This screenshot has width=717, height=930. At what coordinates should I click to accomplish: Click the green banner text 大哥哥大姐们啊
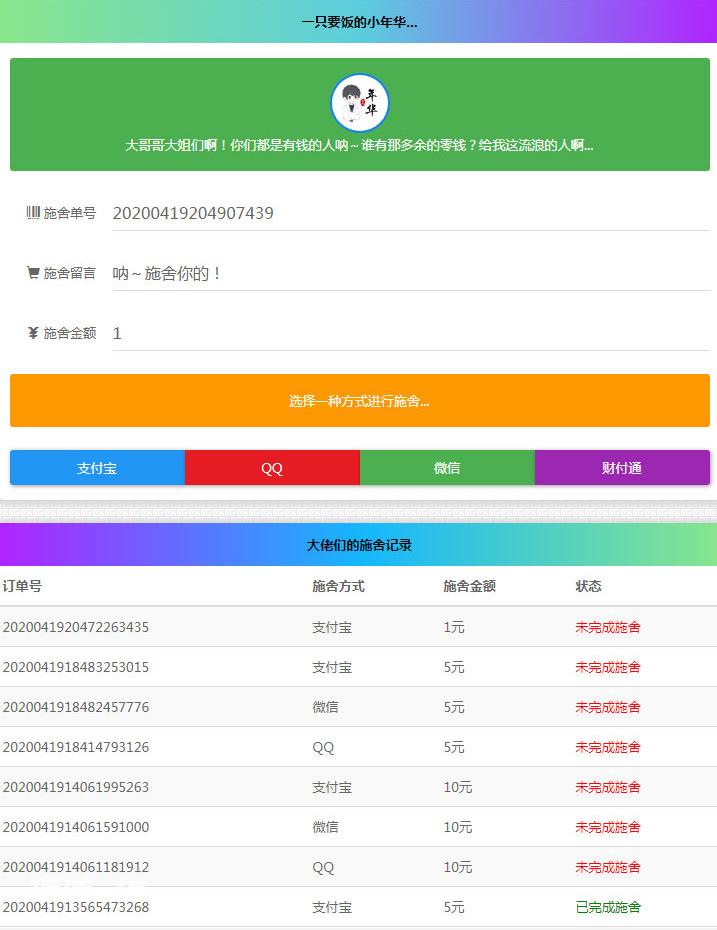(359, 145)
